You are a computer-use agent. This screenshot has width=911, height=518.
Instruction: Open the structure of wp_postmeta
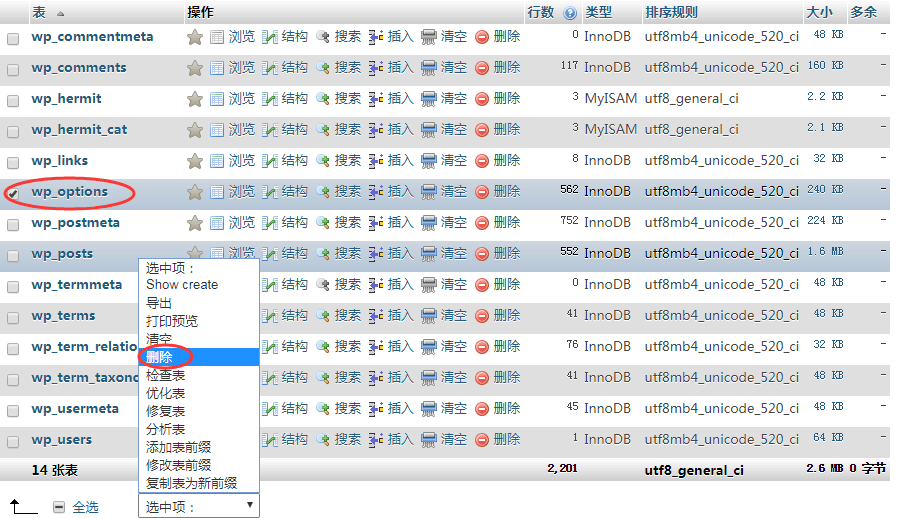[285, 223]
